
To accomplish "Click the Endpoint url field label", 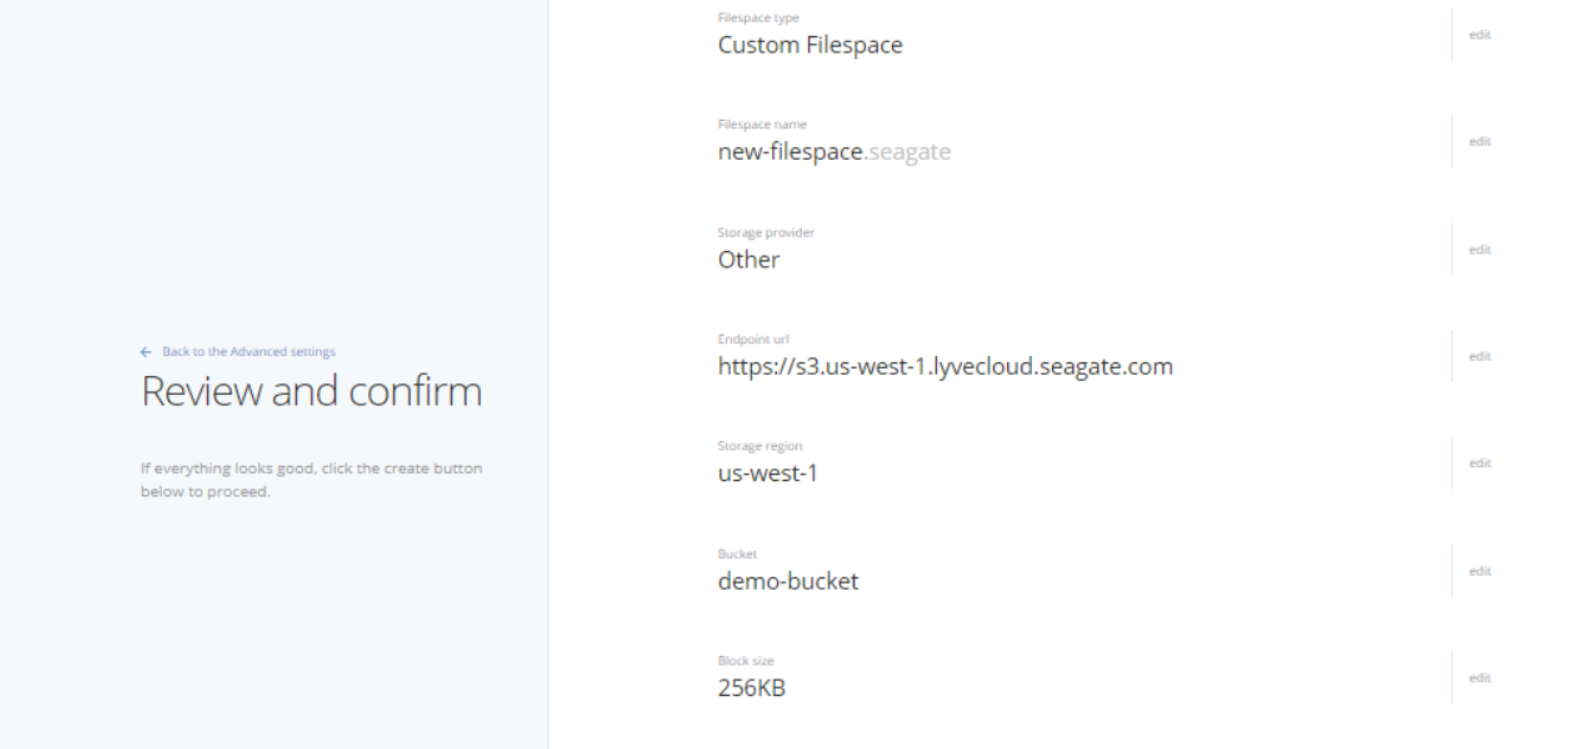I will click(x=753, y=339).
